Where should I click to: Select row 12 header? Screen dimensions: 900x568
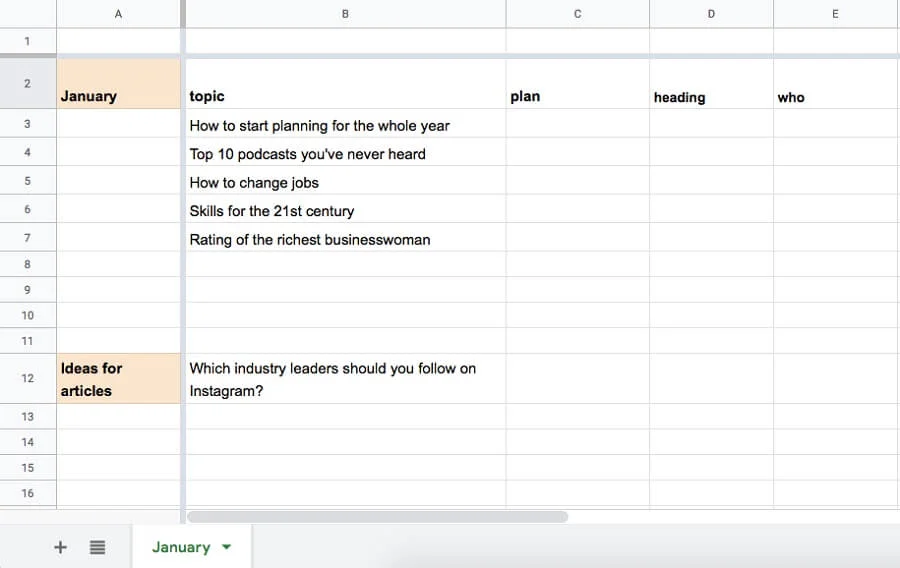27,378
